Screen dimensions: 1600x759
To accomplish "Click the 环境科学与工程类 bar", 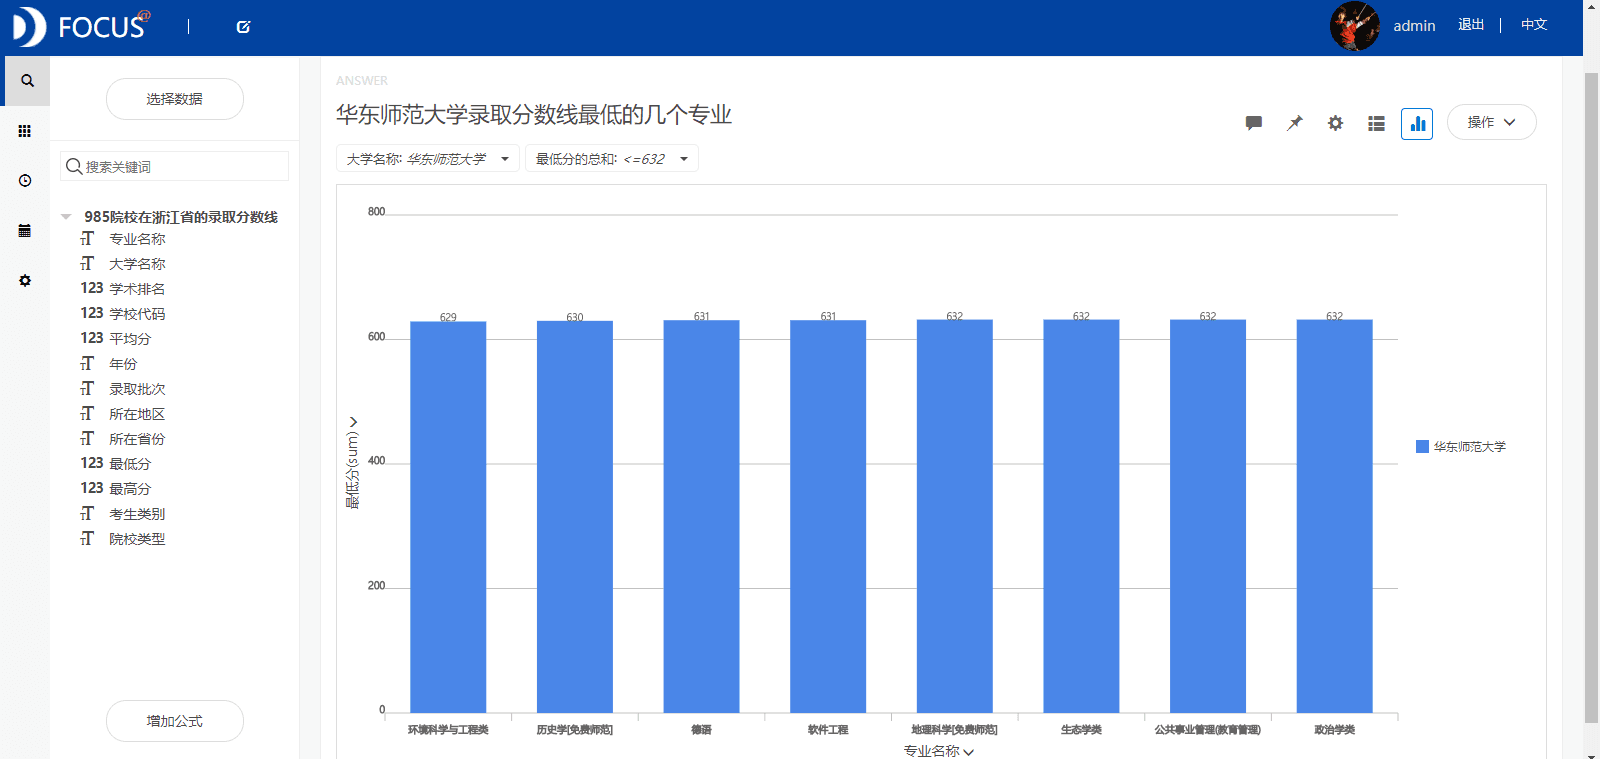I will (448, 517).
